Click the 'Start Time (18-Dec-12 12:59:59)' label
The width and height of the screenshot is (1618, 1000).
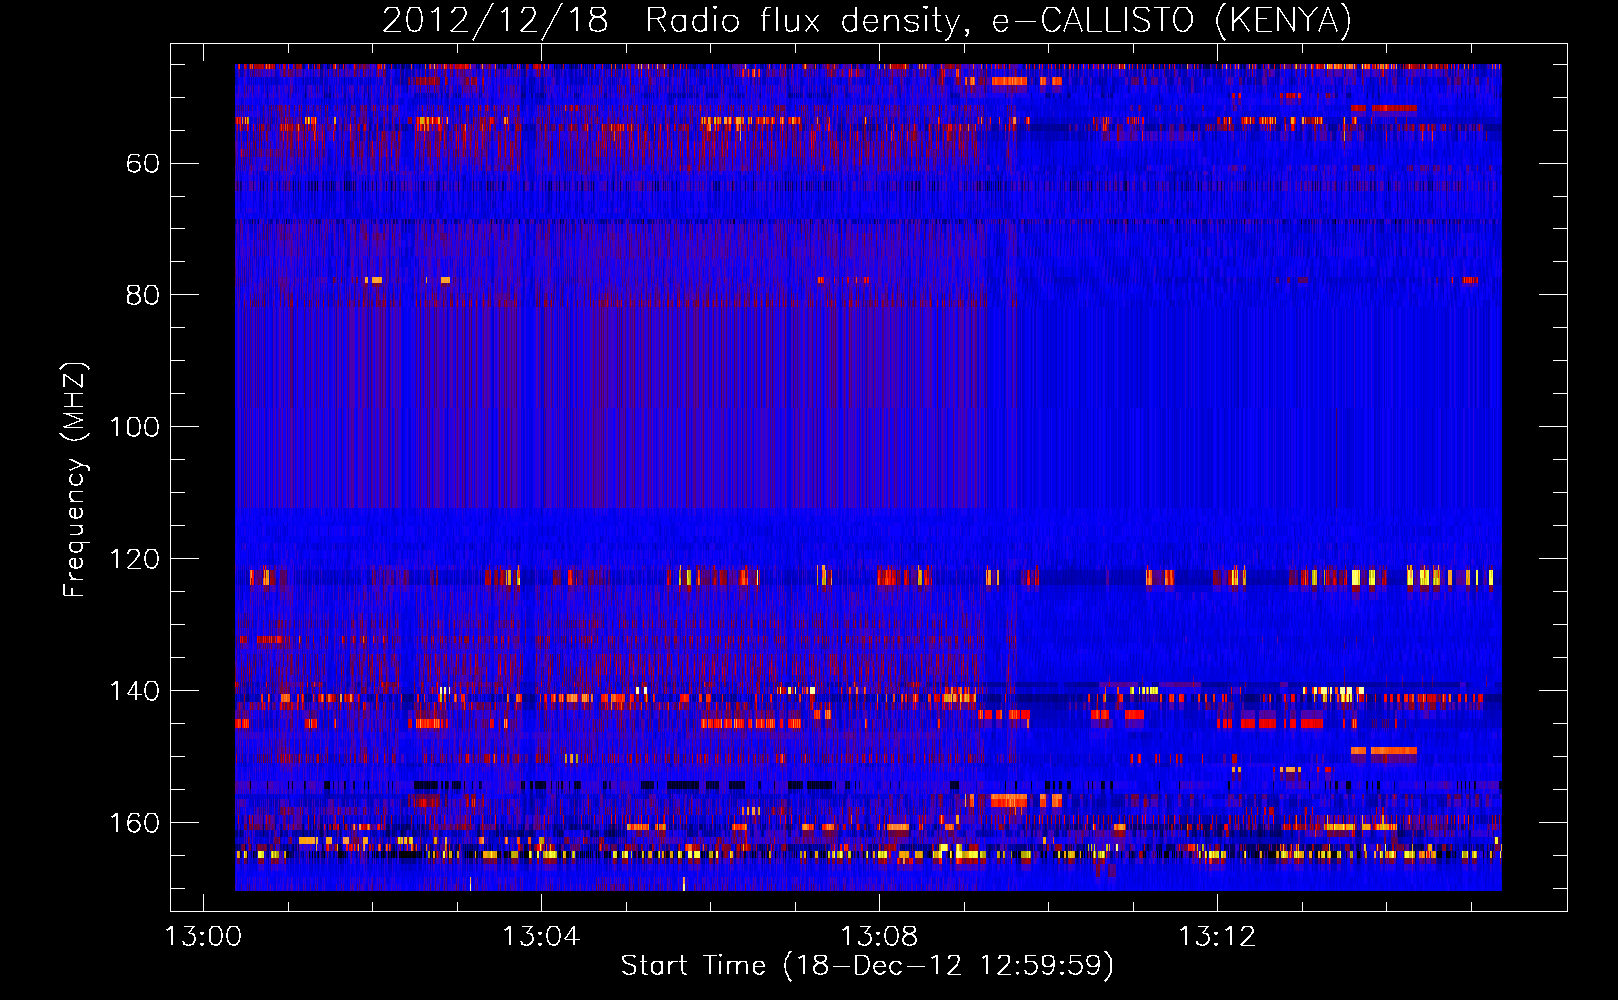coord(867,966)
